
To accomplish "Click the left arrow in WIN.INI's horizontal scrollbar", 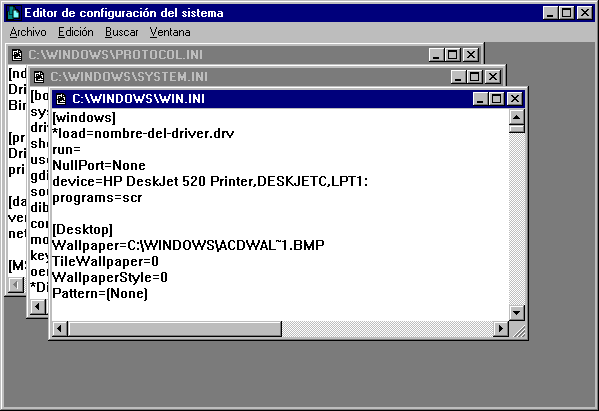I will (60, 328).
